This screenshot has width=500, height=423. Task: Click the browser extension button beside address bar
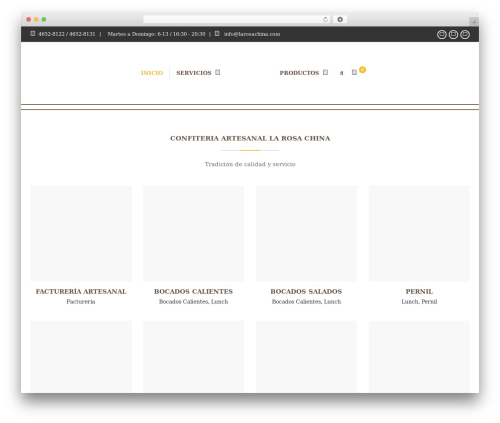coord(340,19)
